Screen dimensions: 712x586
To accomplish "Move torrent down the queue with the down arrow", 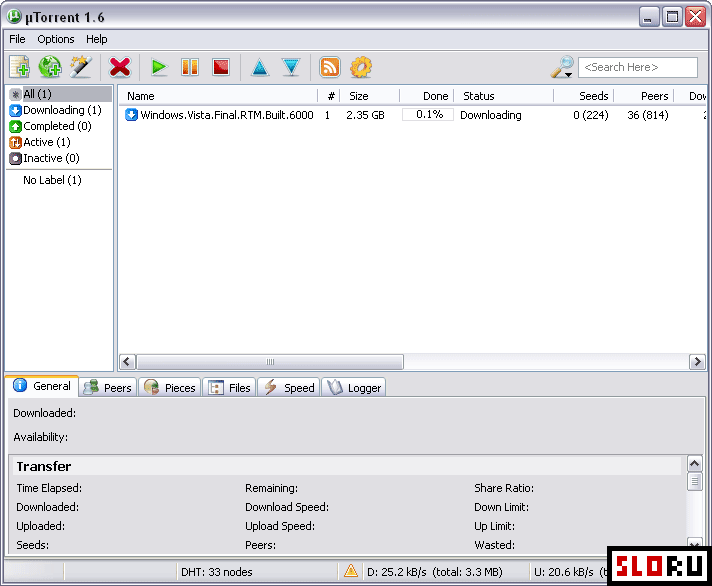I will [x=291, y=67].
